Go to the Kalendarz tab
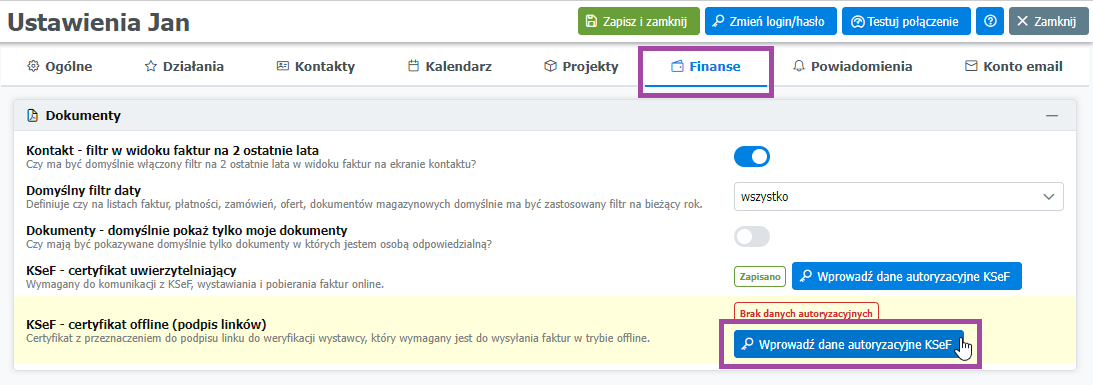The height and width of the screenshot is (385, 1093). 450,67
